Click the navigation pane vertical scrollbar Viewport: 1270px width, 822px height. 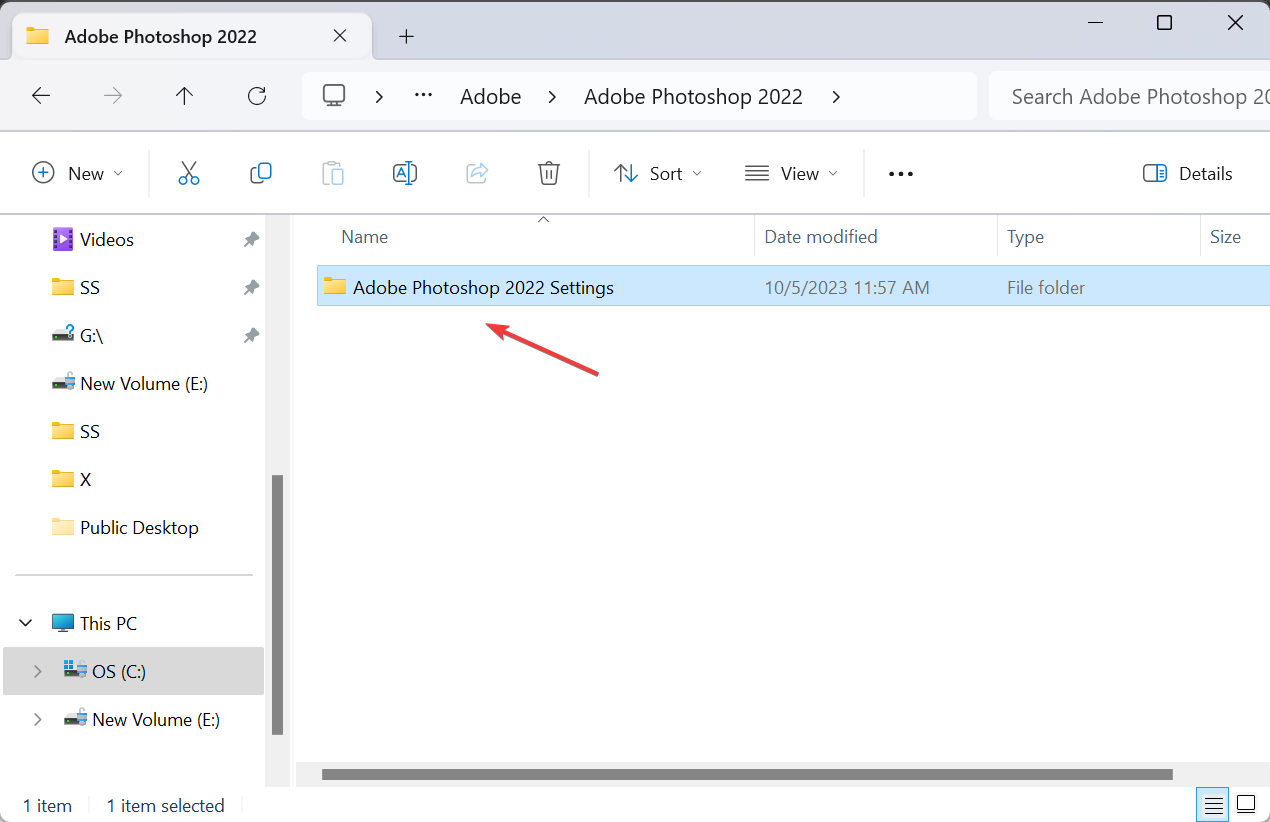tap(278, 605)
